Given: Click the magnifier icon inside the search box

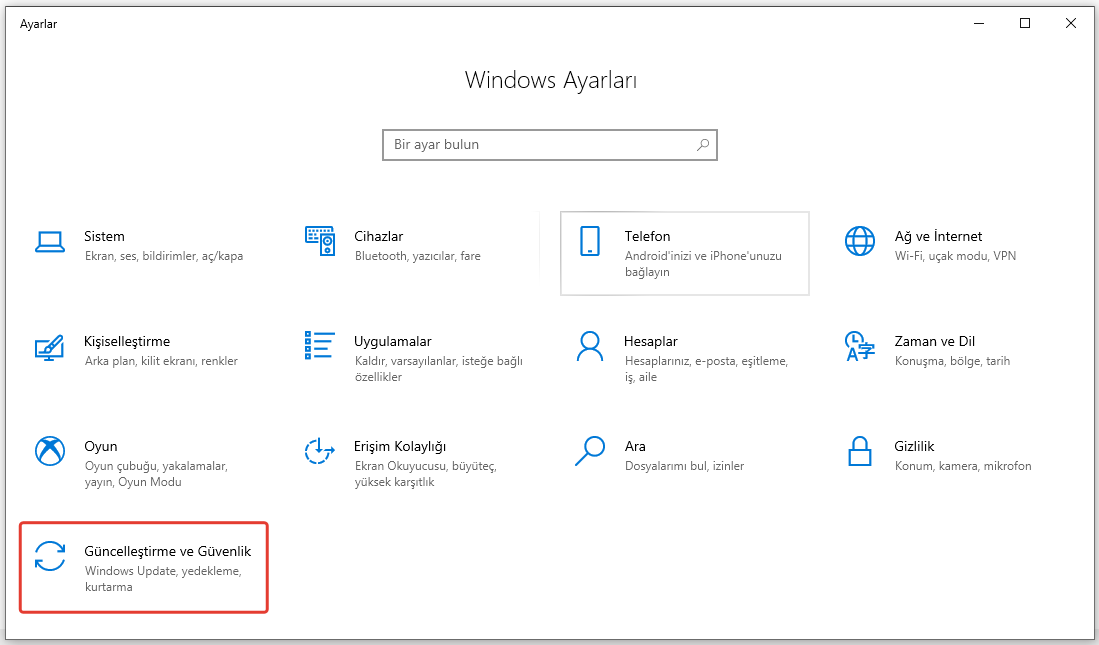Looking at the screenshot, I should click(x=703, y=145).
